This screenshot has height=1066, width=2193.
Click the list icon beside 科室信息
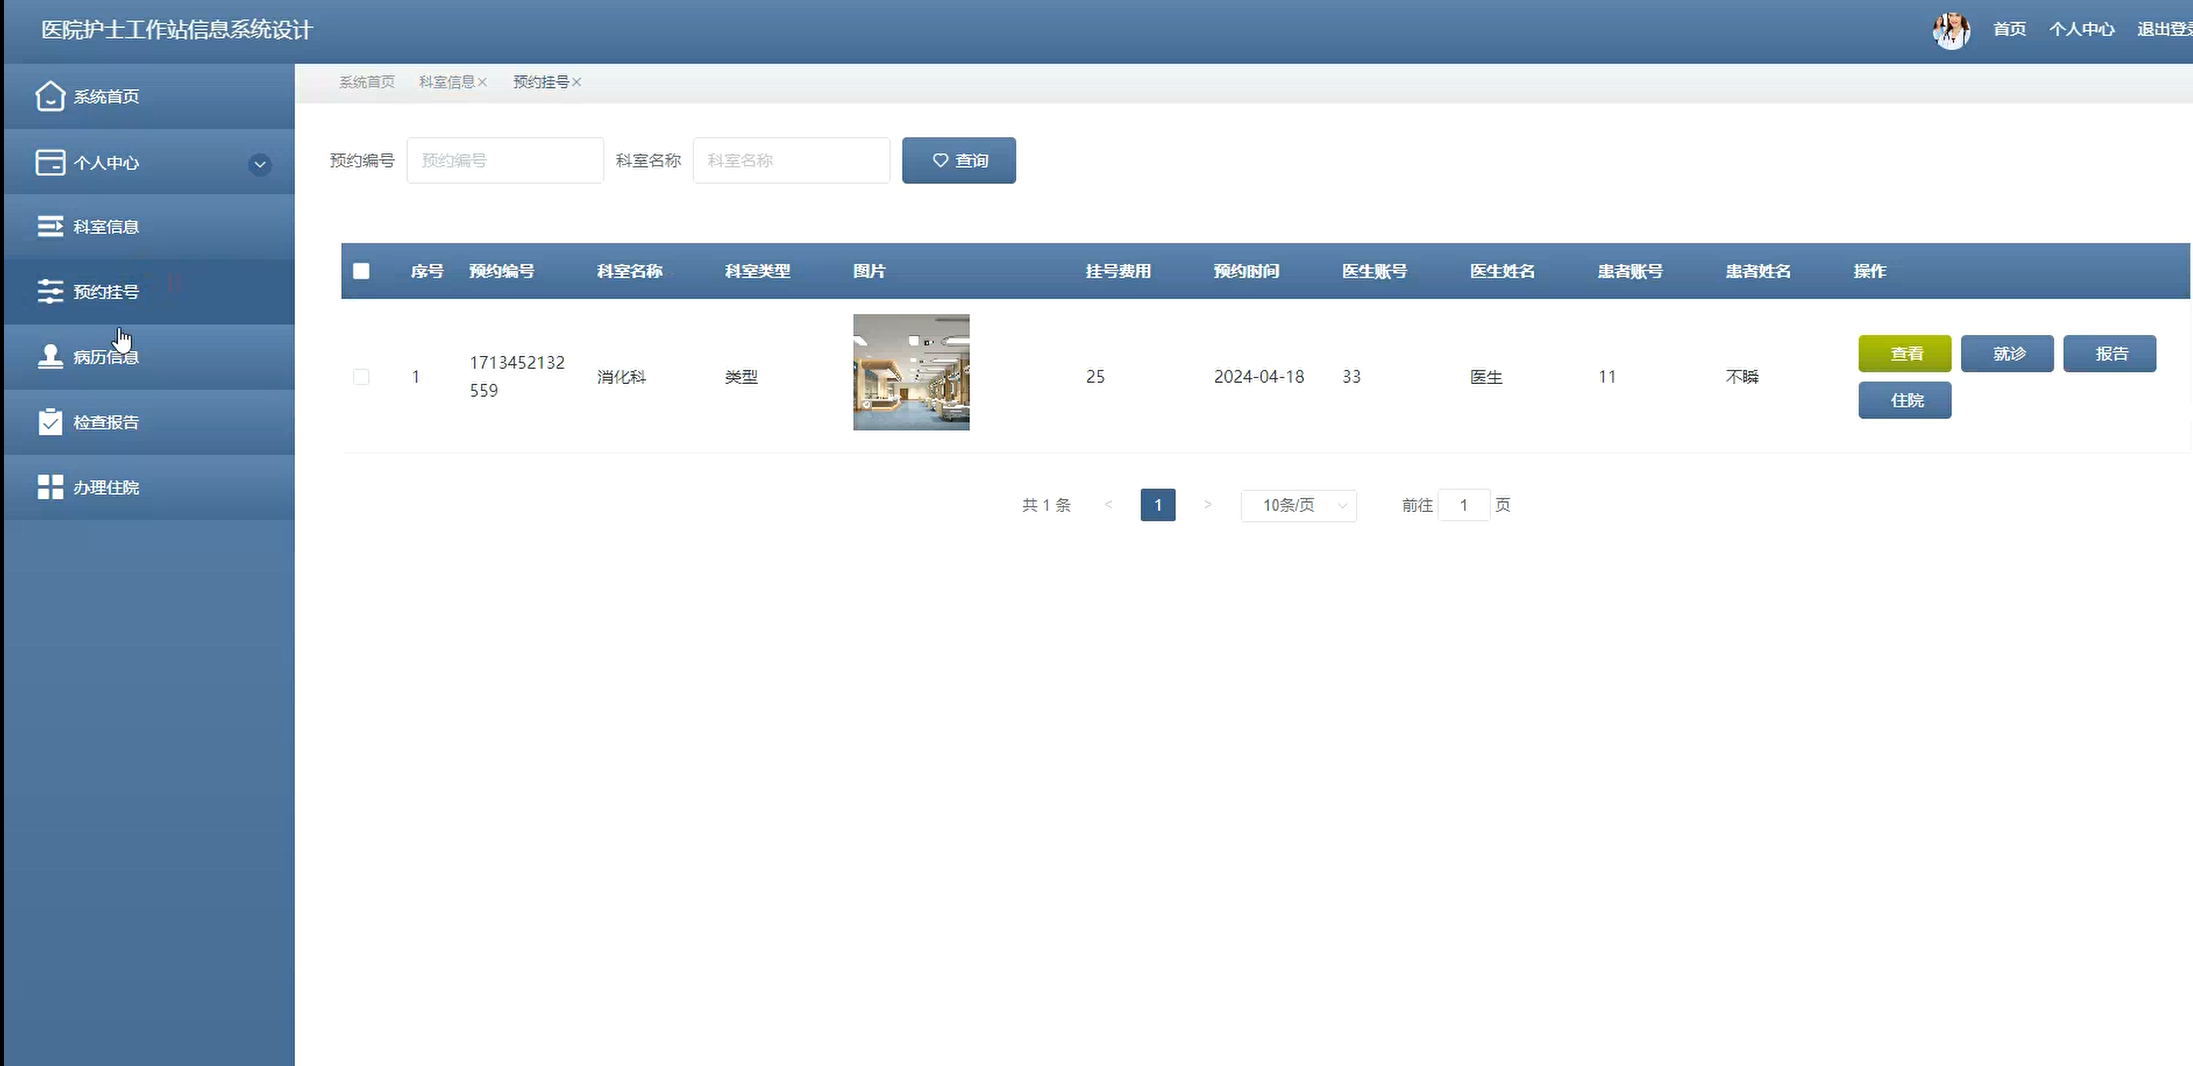click(50, 227)
